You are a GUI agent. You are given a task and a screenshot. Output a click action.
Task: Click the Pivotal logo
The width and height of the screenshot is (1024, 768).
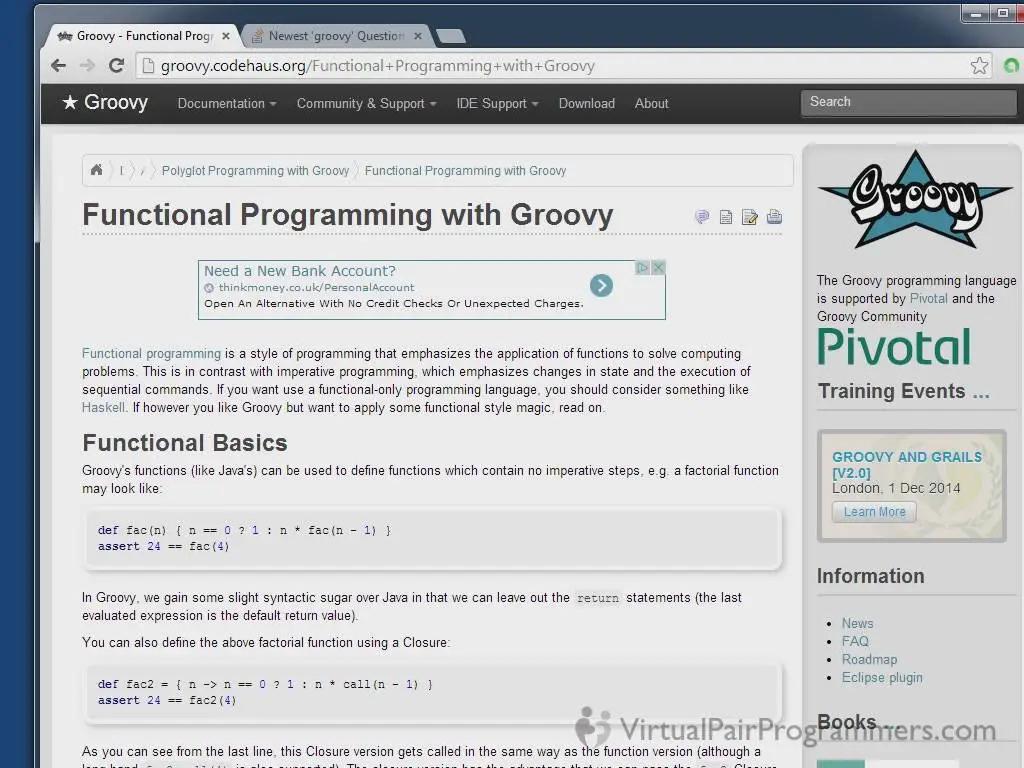pyautogui.click(x=894, y=347)
